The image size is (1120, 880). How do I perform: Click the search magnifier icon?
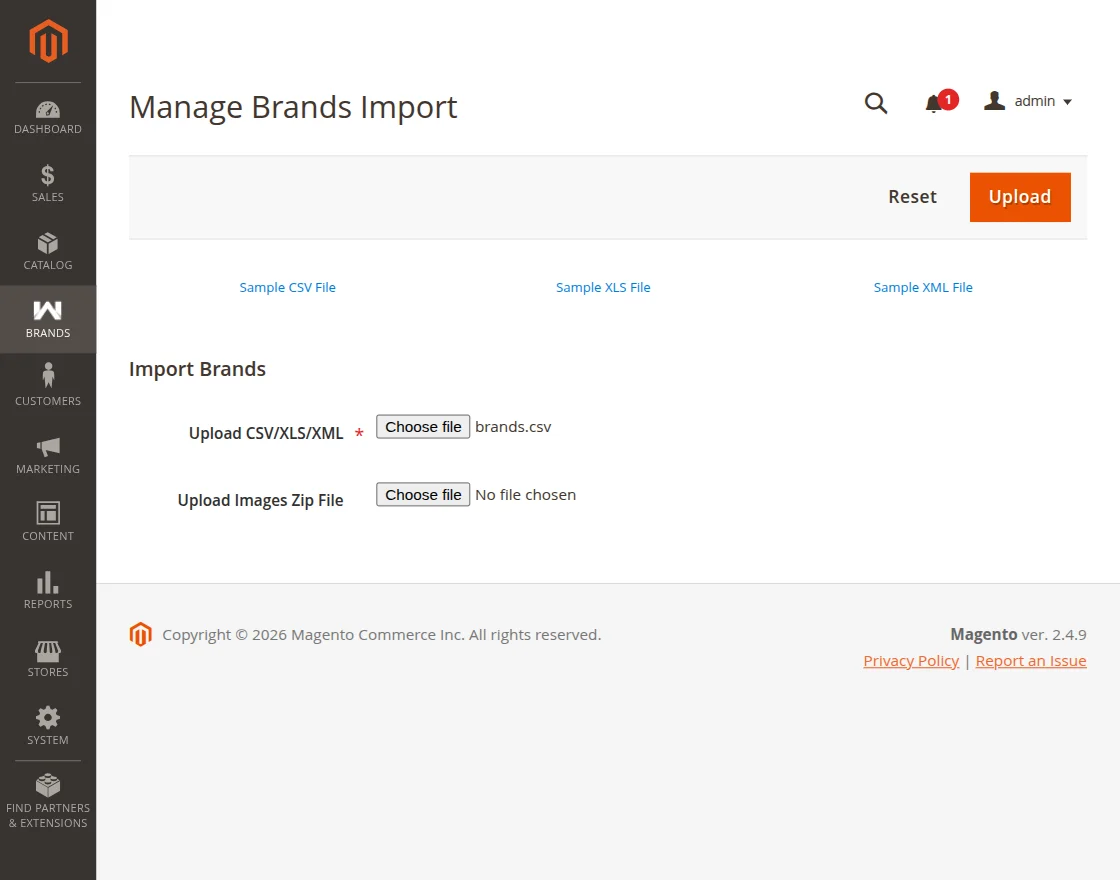click(876, 104)
